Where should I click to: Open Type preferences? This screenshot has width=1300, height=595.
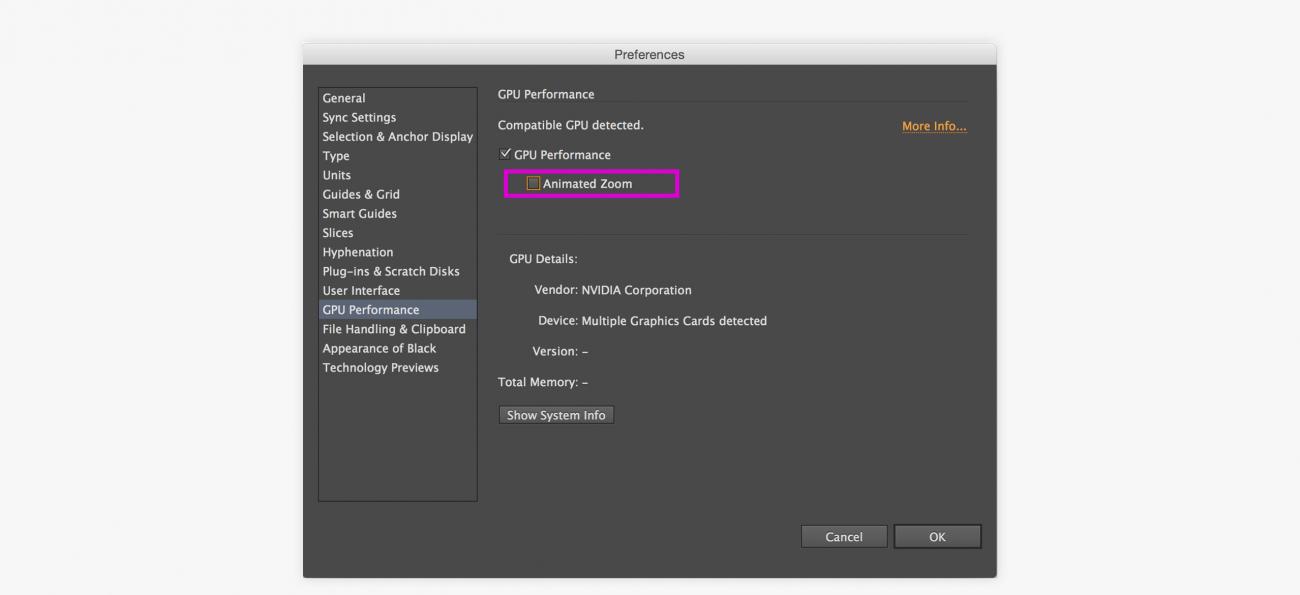click(397, 156)
